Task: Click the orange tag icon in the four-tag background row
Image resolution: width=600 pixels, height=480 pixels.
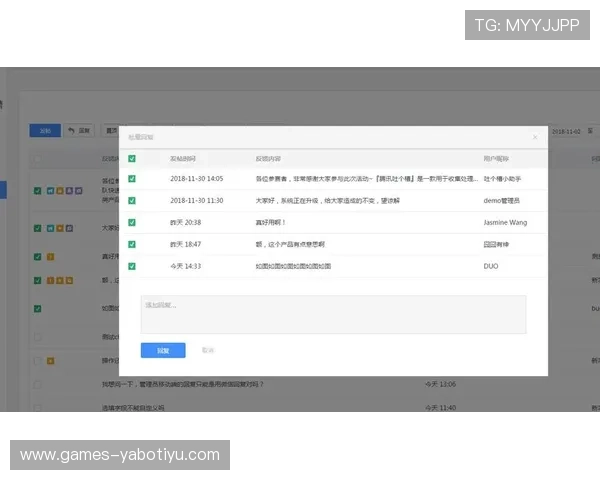Action: tap(60, 191)
